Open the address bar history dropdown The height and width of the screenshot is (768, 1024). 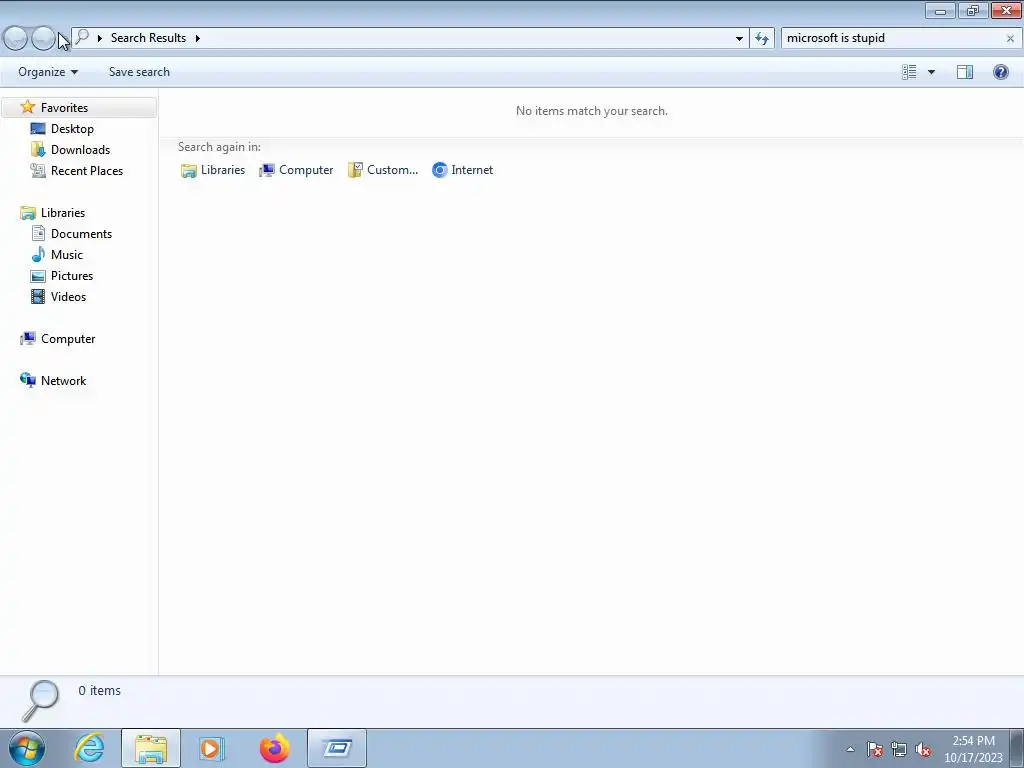739,38
